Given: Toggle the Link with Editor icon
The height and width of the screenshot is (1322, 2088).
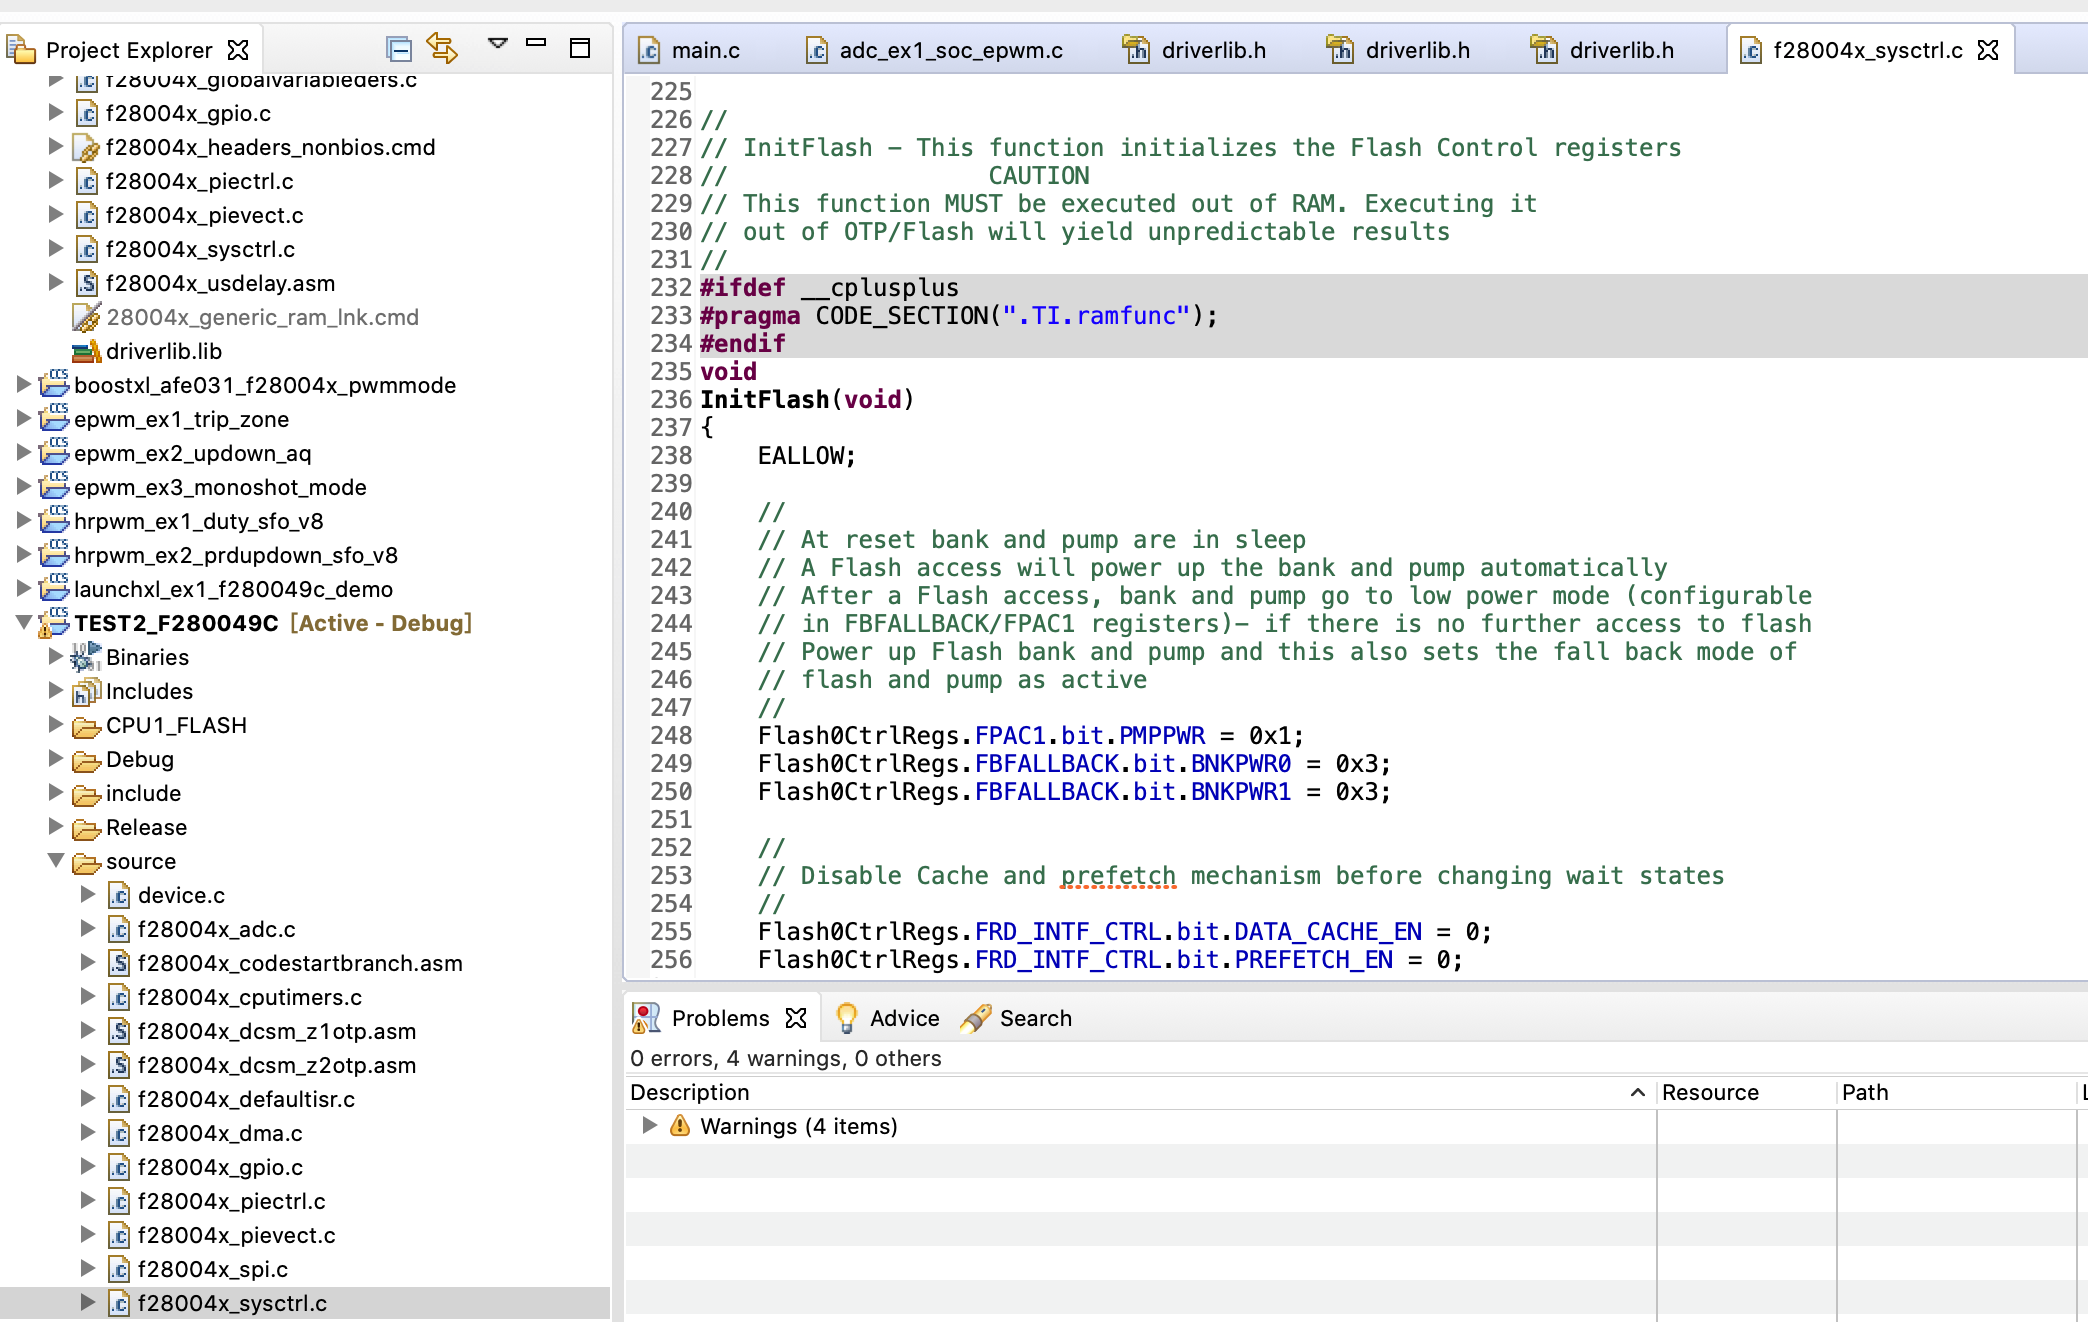Looking at the screenshot, I should 442,48.
